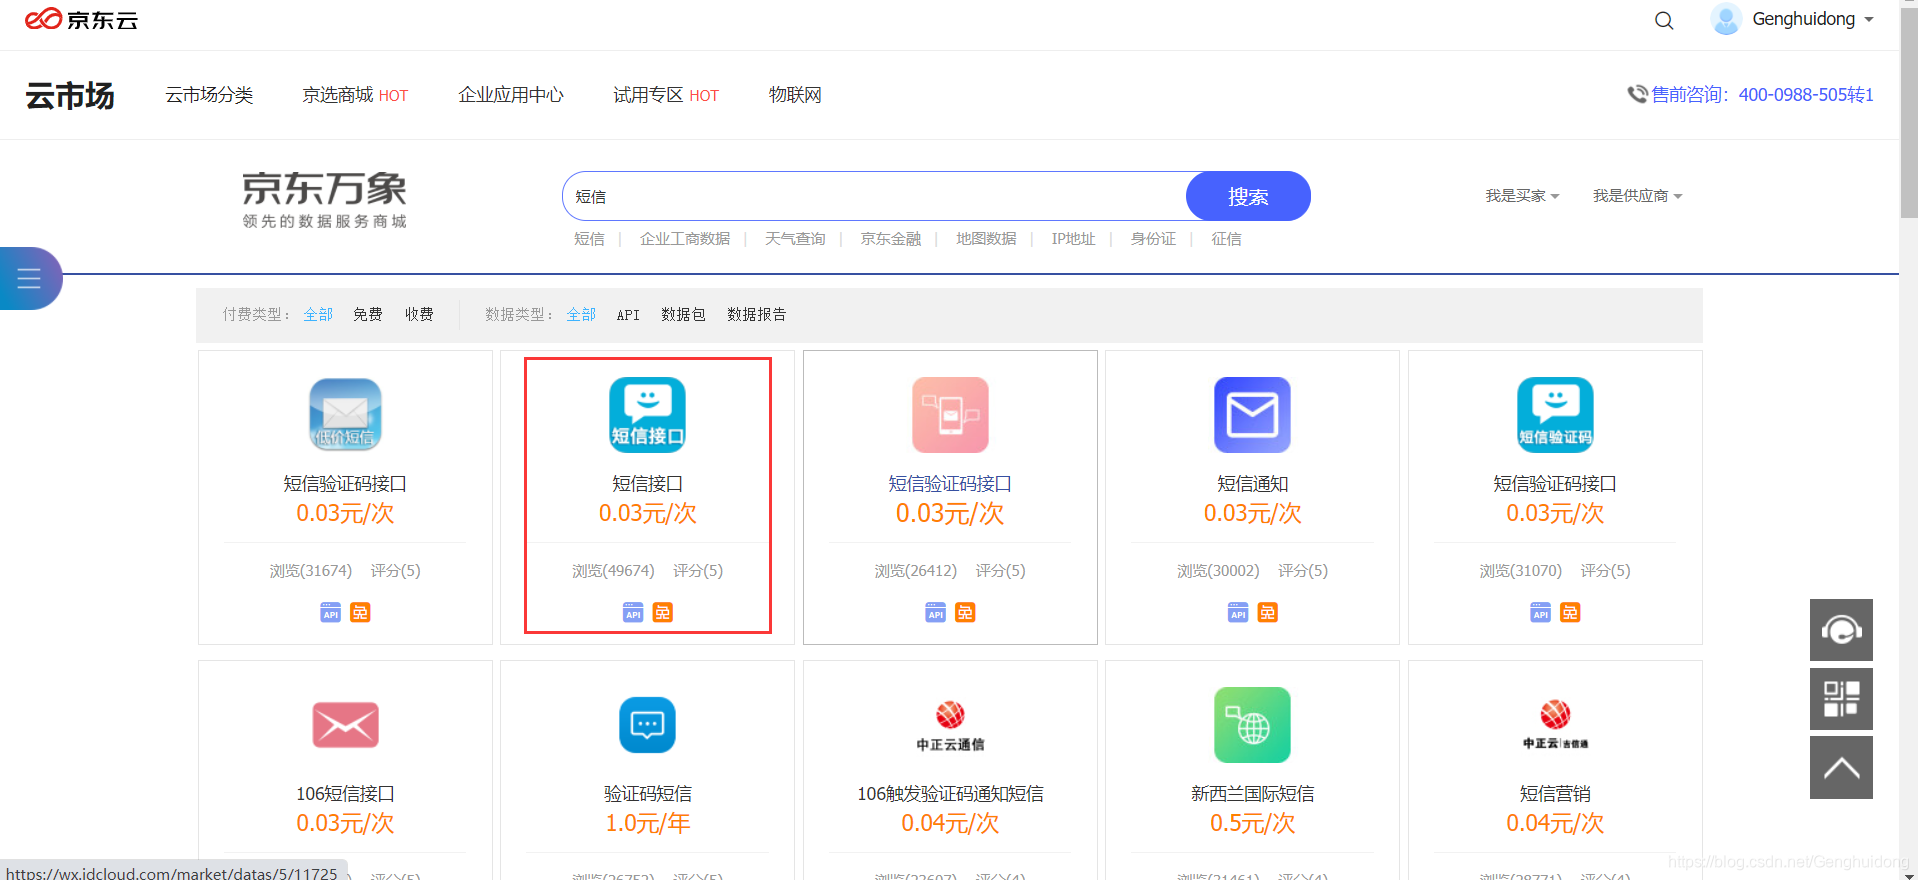Click the 云市场 heading
Viewport: 1918px width, 880px height.
point(70,95)
